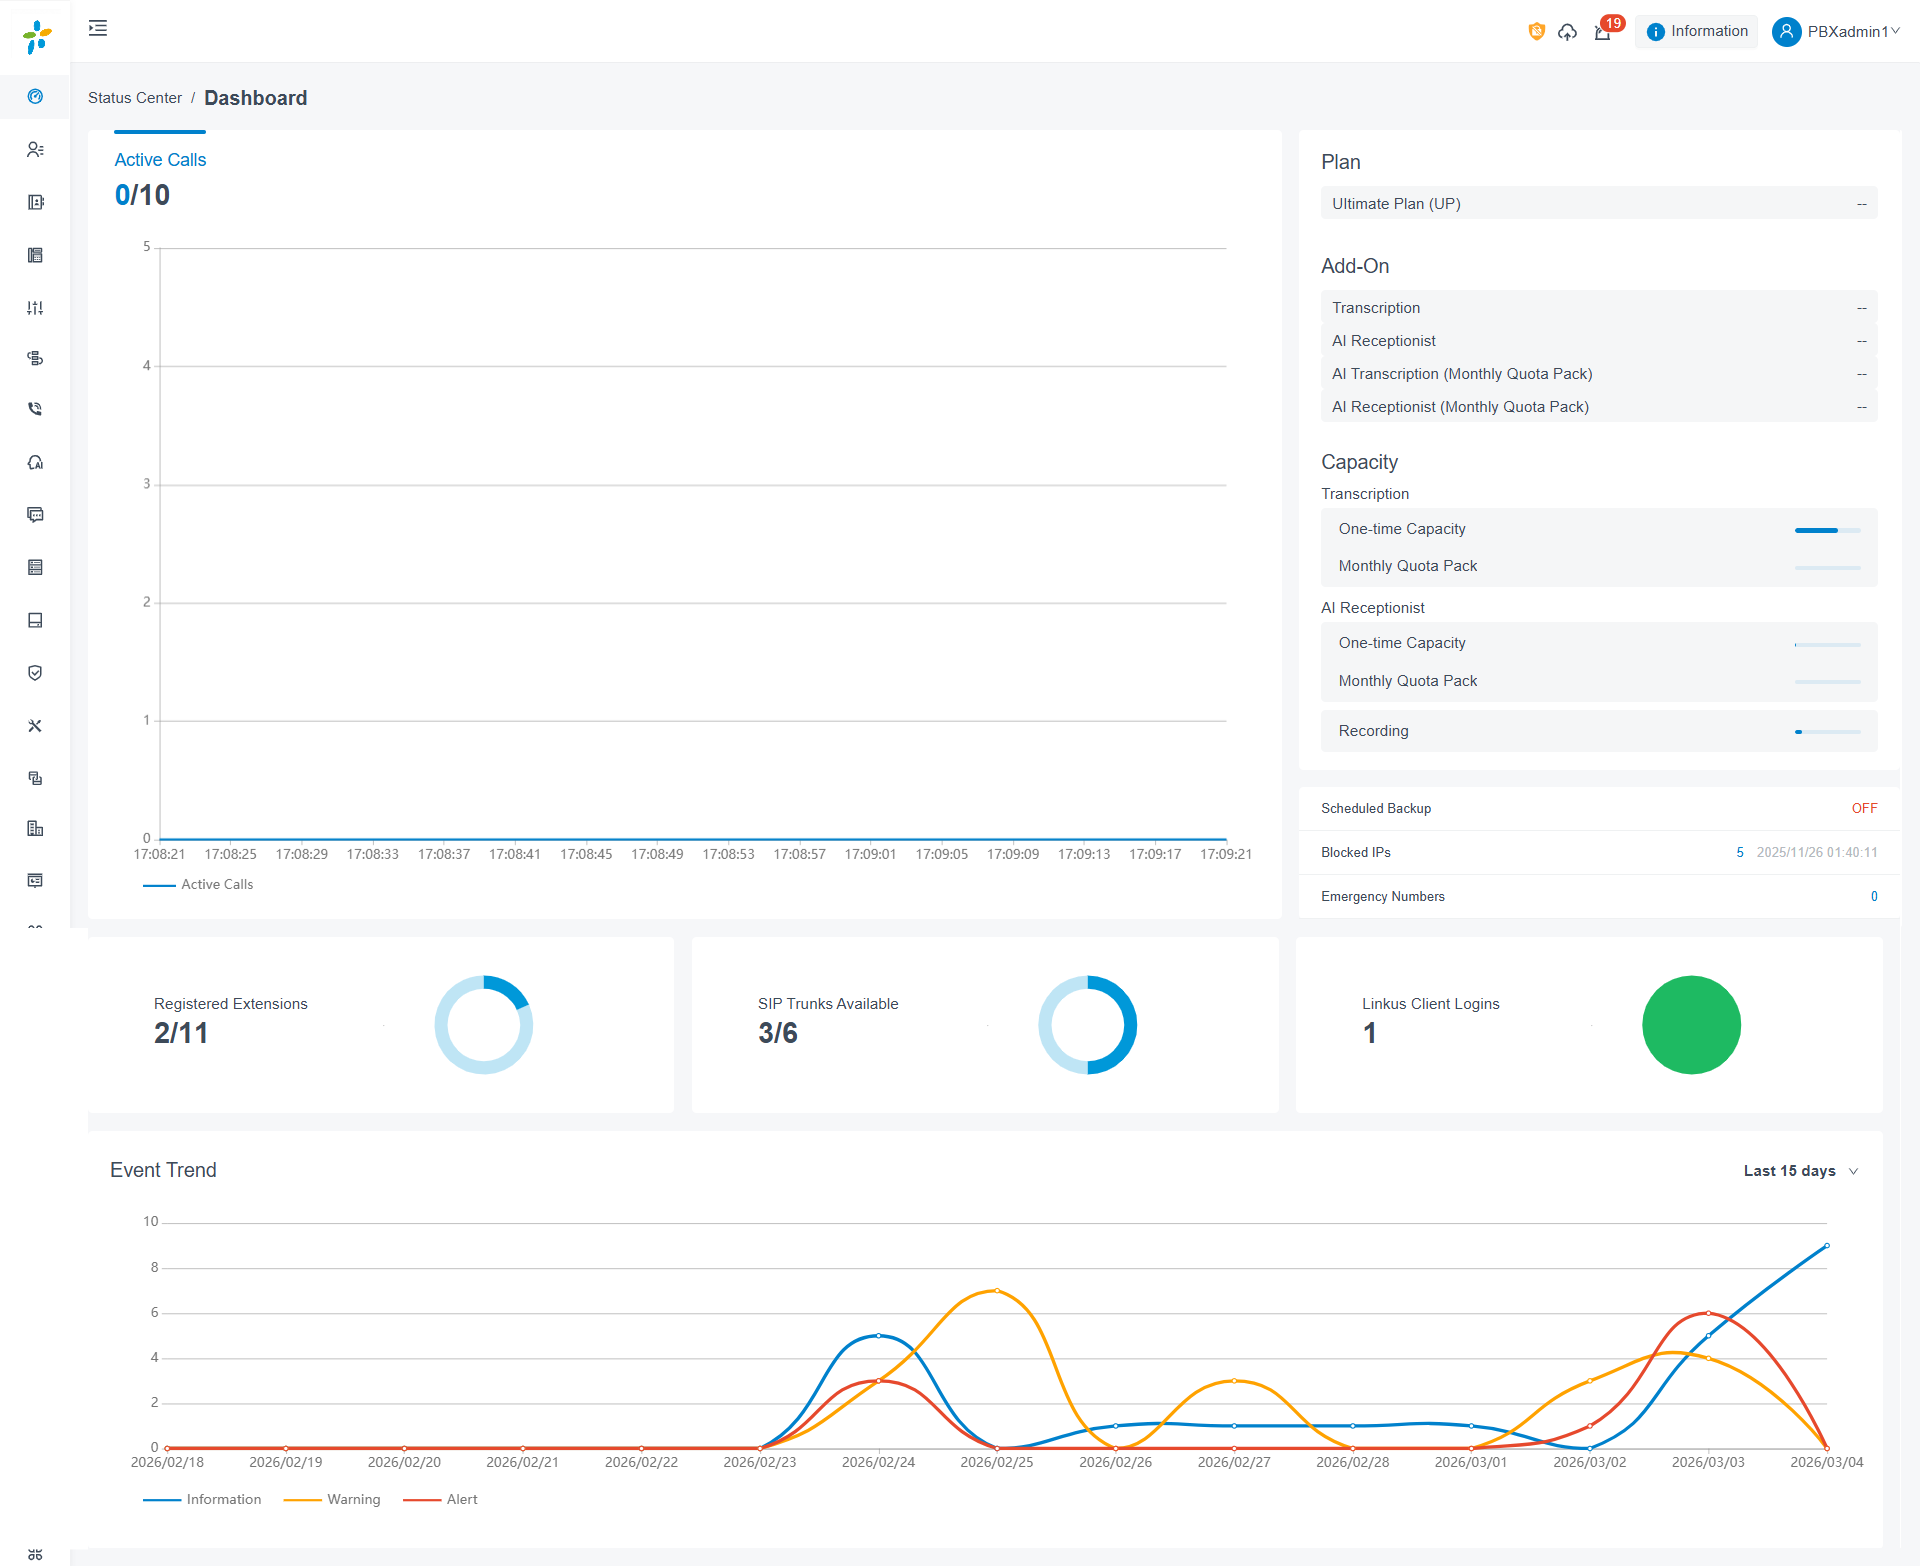Open the Last 15 days range dropdown
The image size is (1920, 1566).
(1801, 1171)
